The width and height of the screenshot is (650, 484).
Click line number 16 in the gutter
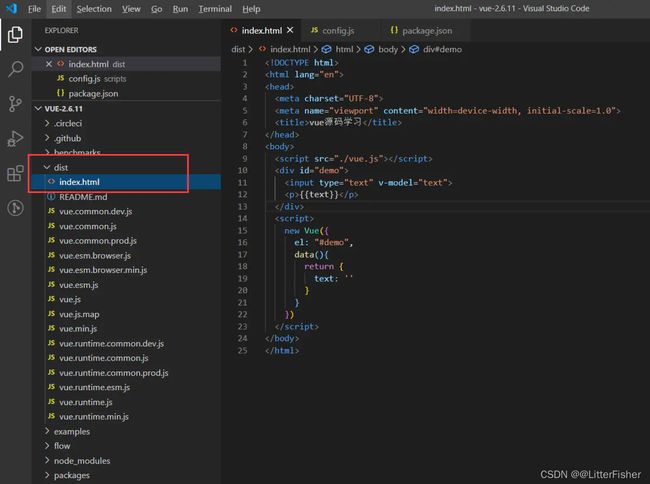tap(243, 242)
